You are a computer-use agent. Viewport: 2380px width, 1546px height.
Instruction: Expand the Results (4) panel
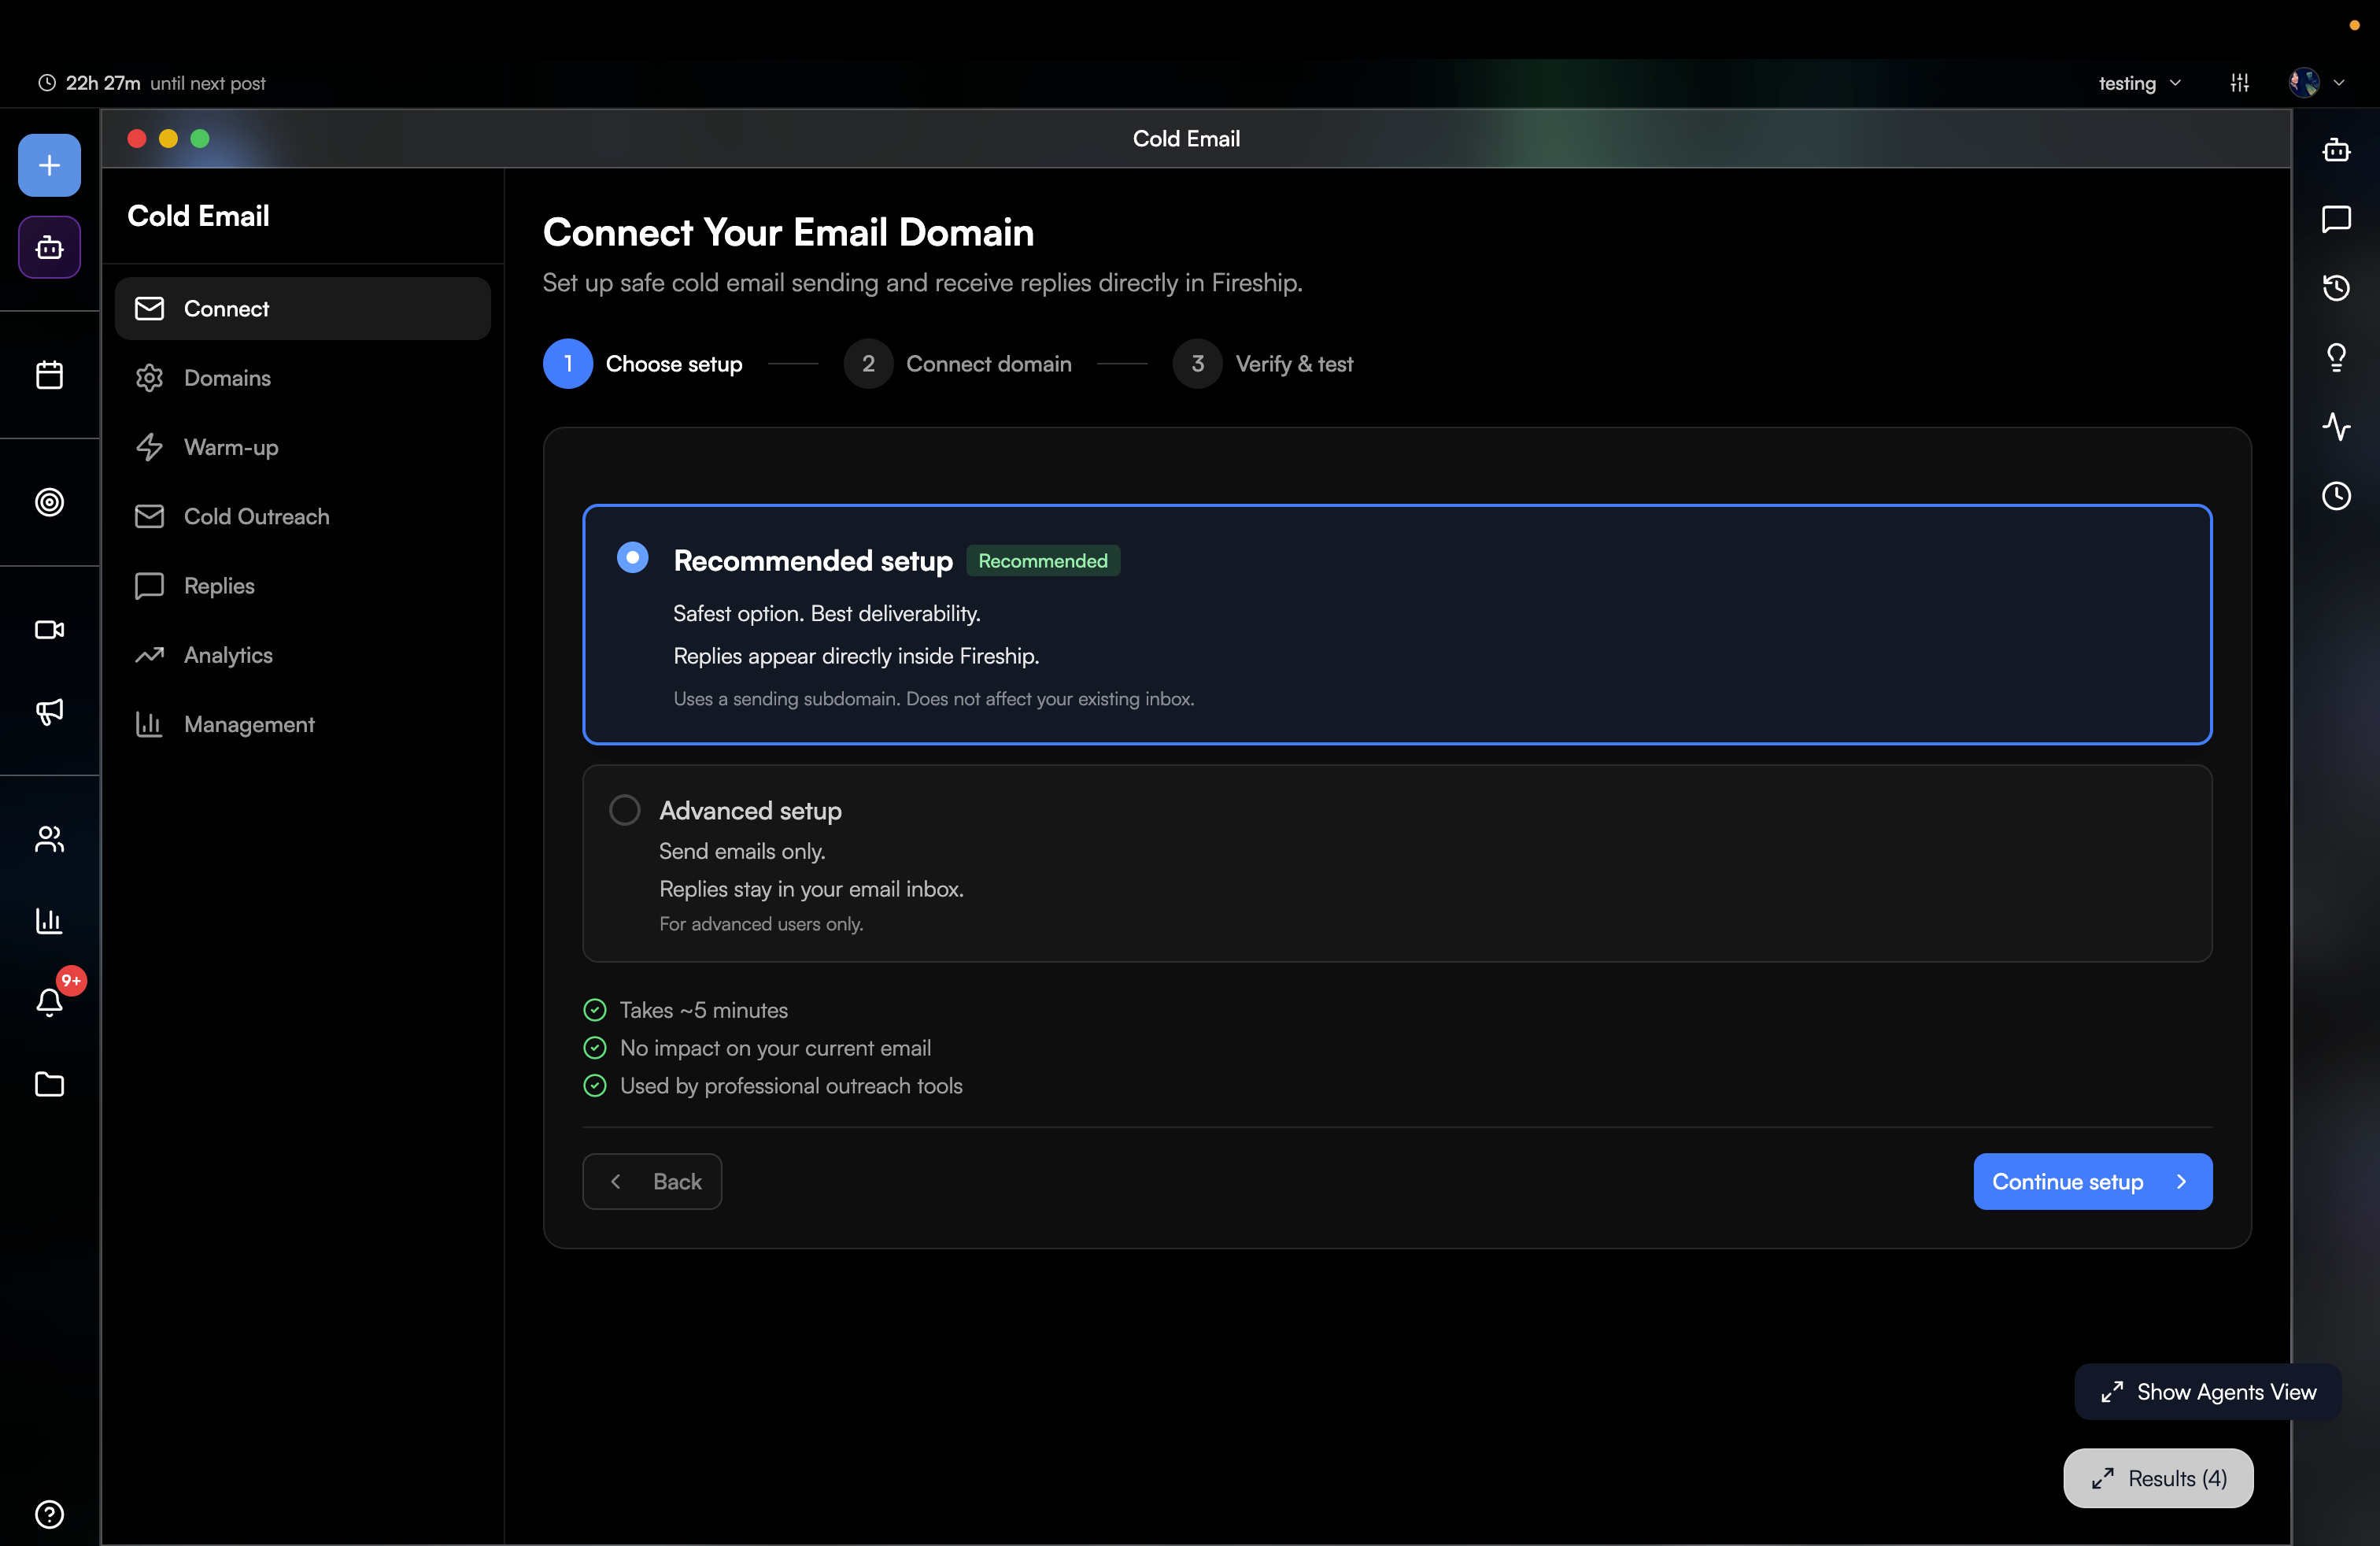[2158, 1478]
